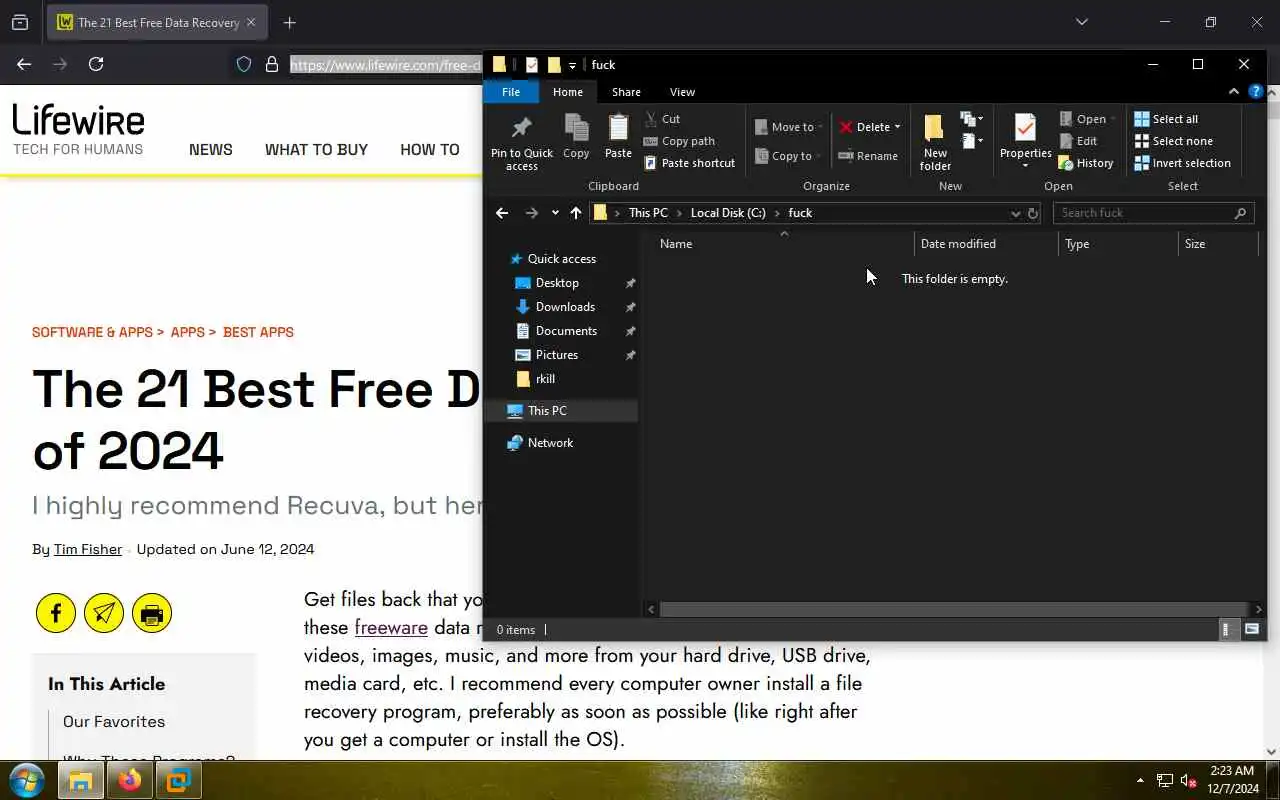Screen dimensions: 1280x800
Task: Open the File Explorer help icon
Action: [x=1256, y=92]
